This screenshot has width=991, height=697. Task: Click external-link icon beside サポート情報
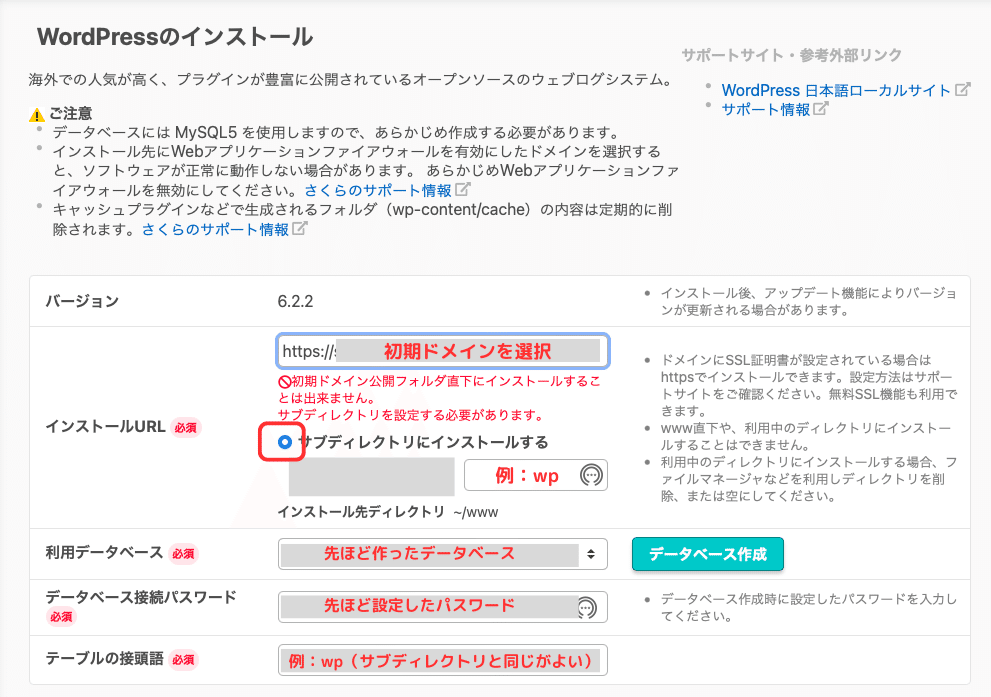[820, 109]
